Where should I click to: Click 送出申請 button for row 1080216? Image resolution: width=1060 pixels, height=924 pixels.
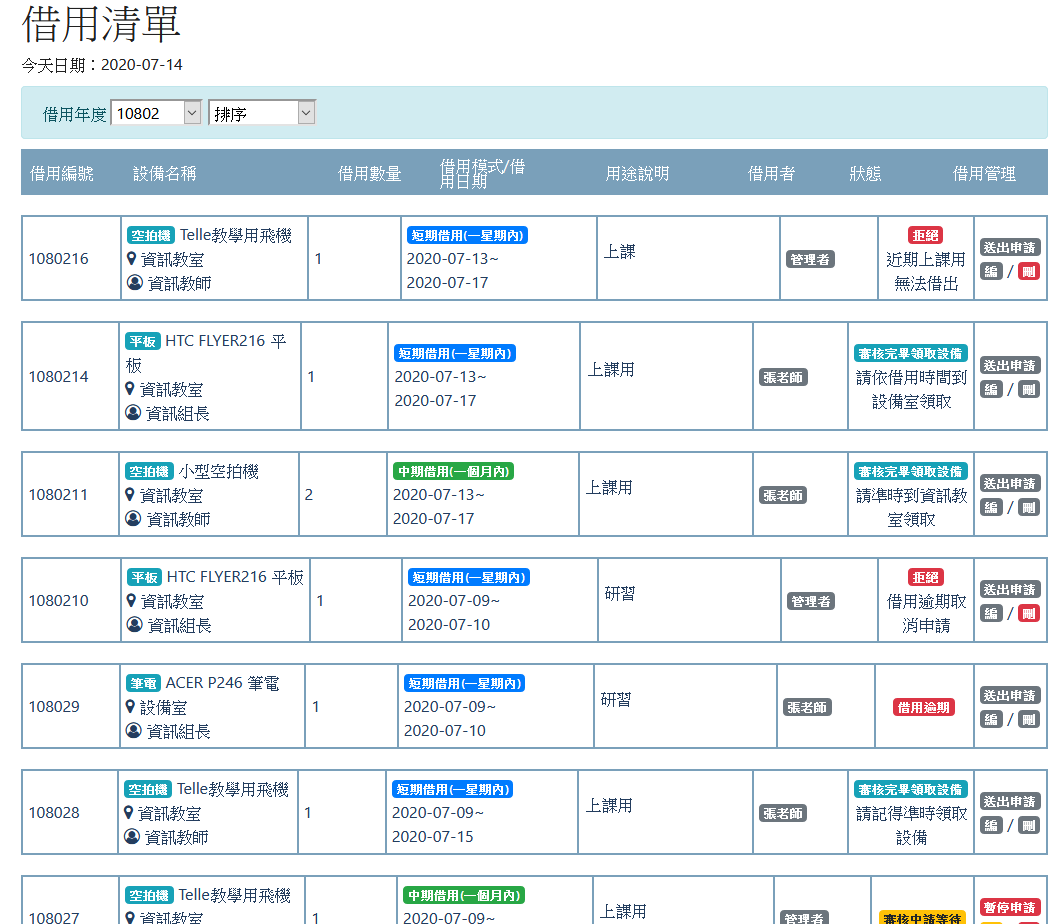[x=1009, y=248]
